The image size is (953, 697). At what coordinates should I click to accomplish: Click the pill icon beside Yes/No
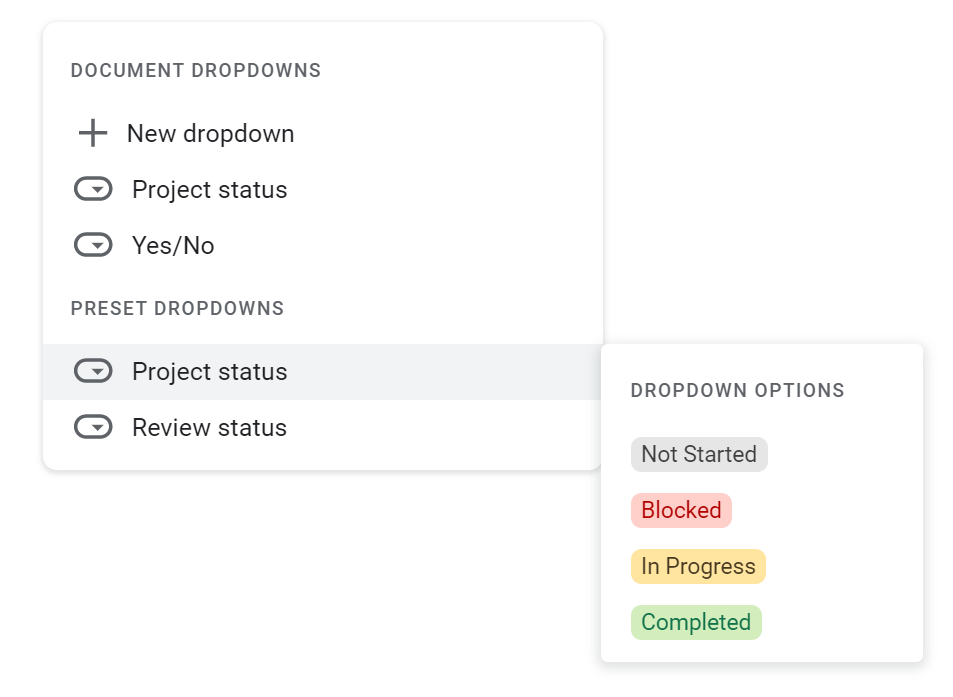[x=93, y=246]
